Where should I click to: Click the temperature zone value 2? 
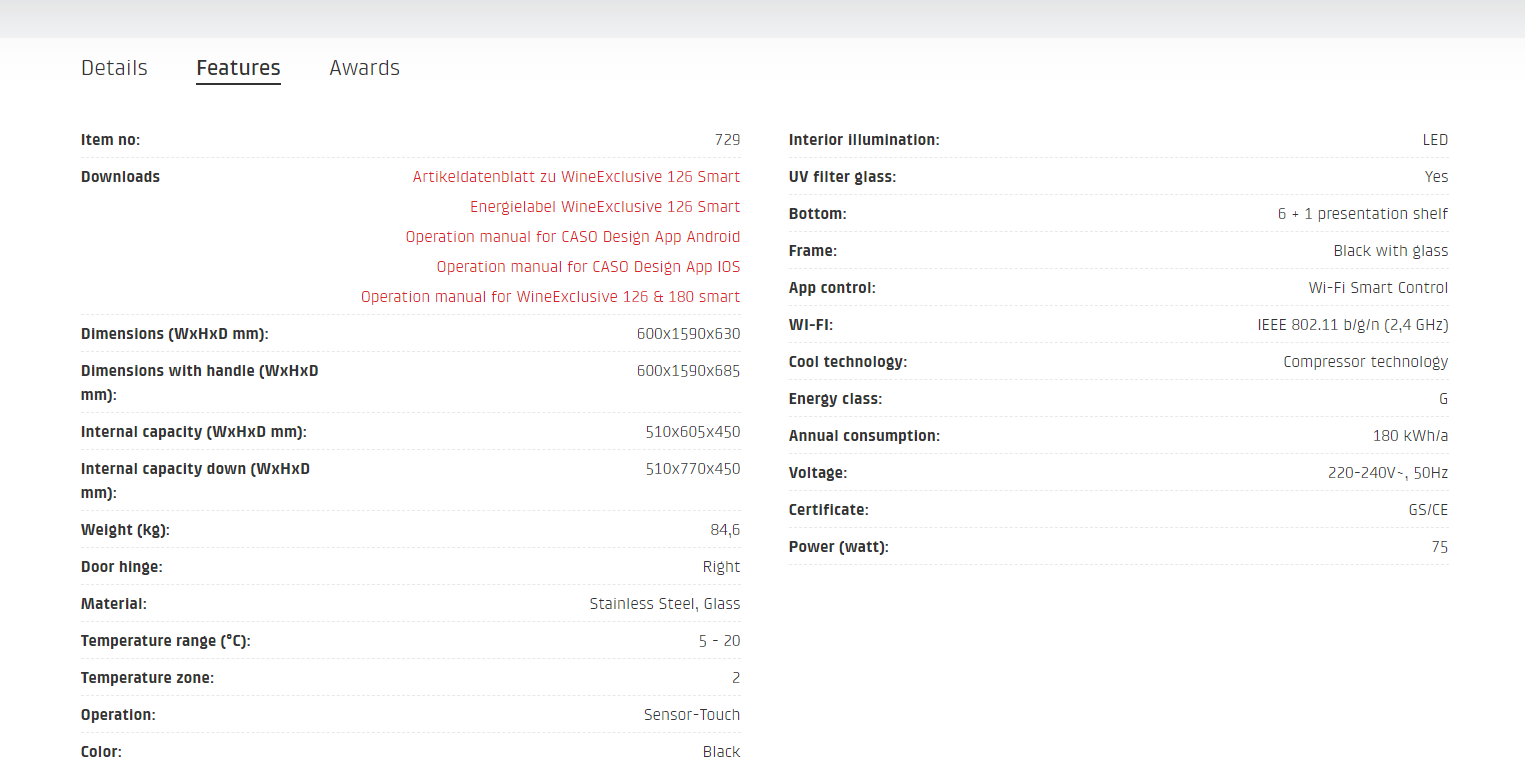(736, 678)
